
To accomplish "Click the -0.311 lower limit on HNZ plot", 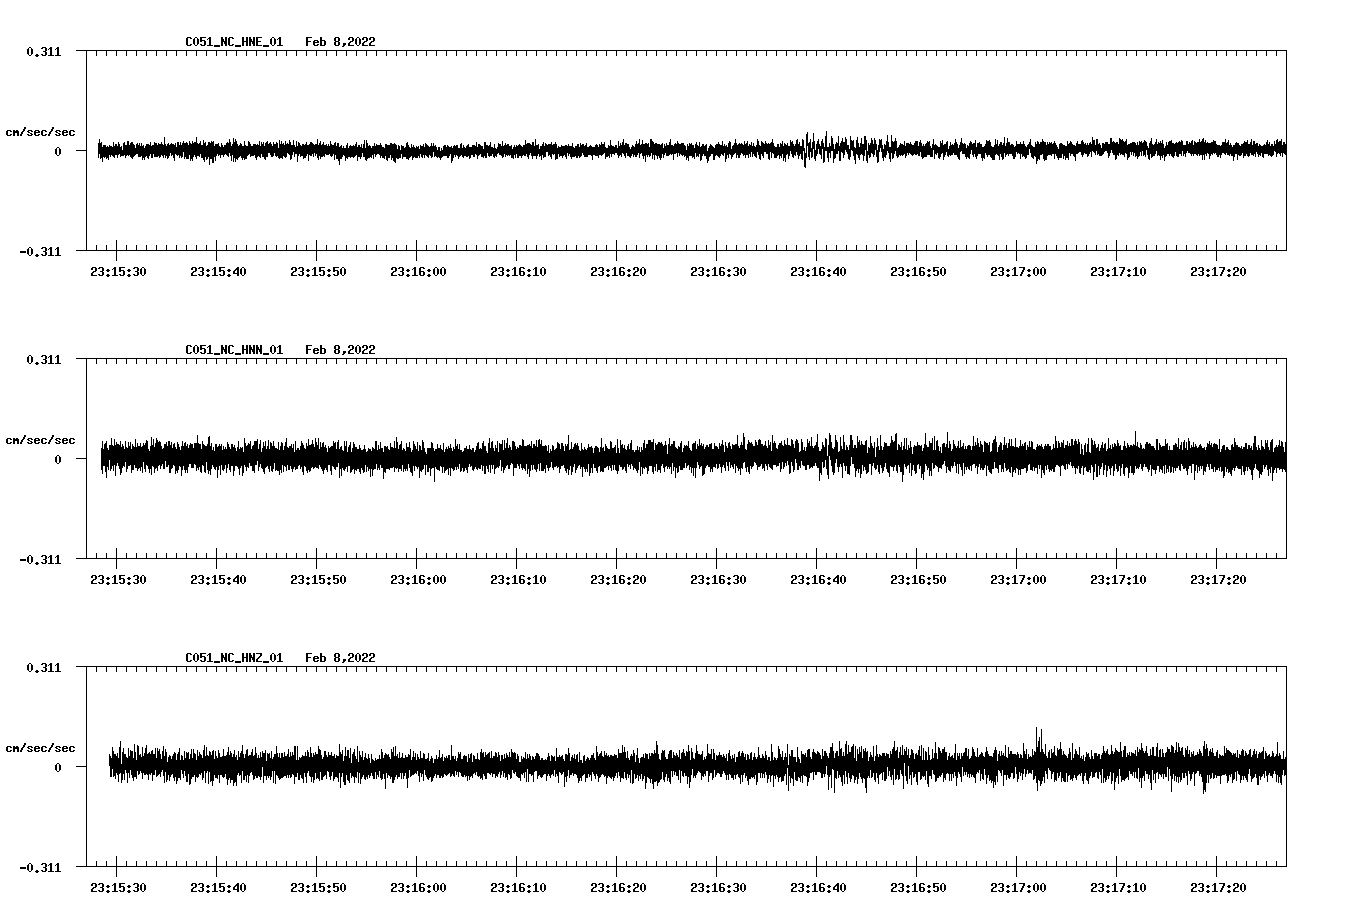I will coord(40,867).
